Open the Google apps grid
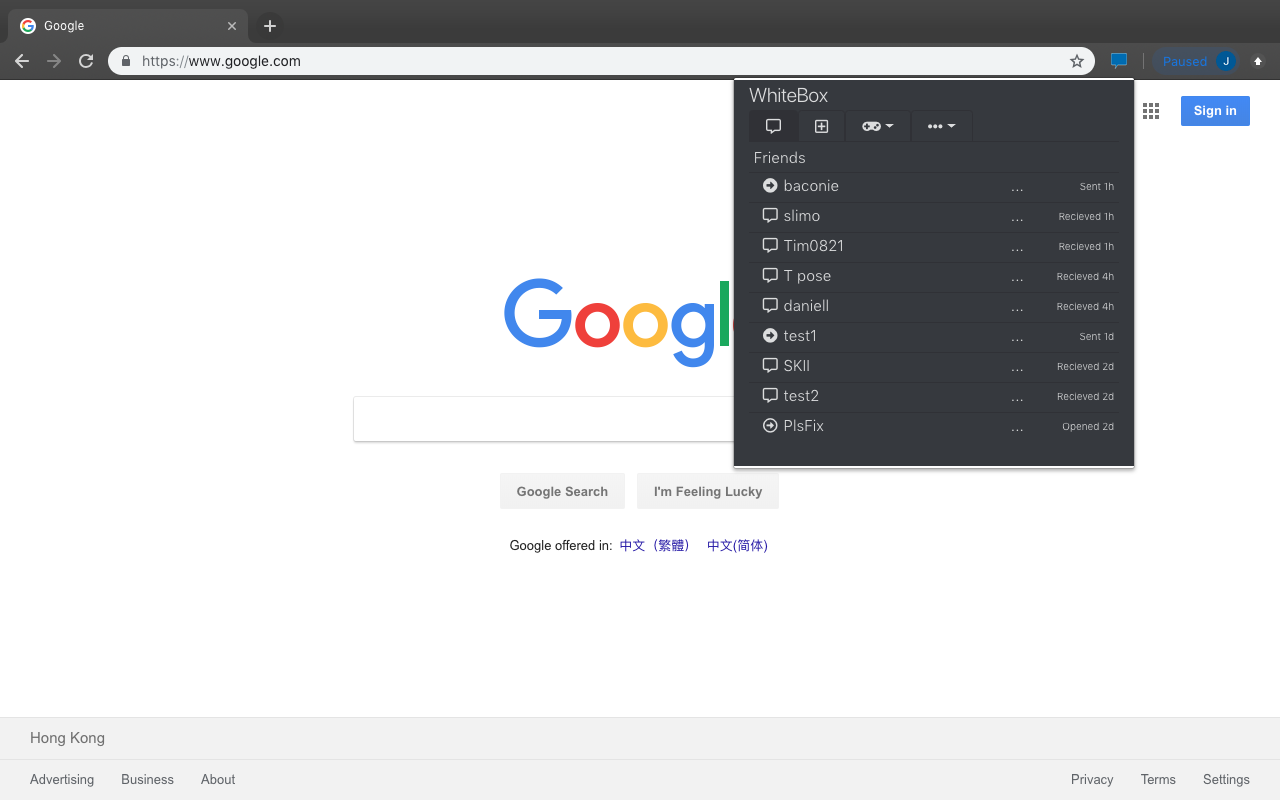Viewport: 1280px width, 800px height. (x=1151, y=111)
